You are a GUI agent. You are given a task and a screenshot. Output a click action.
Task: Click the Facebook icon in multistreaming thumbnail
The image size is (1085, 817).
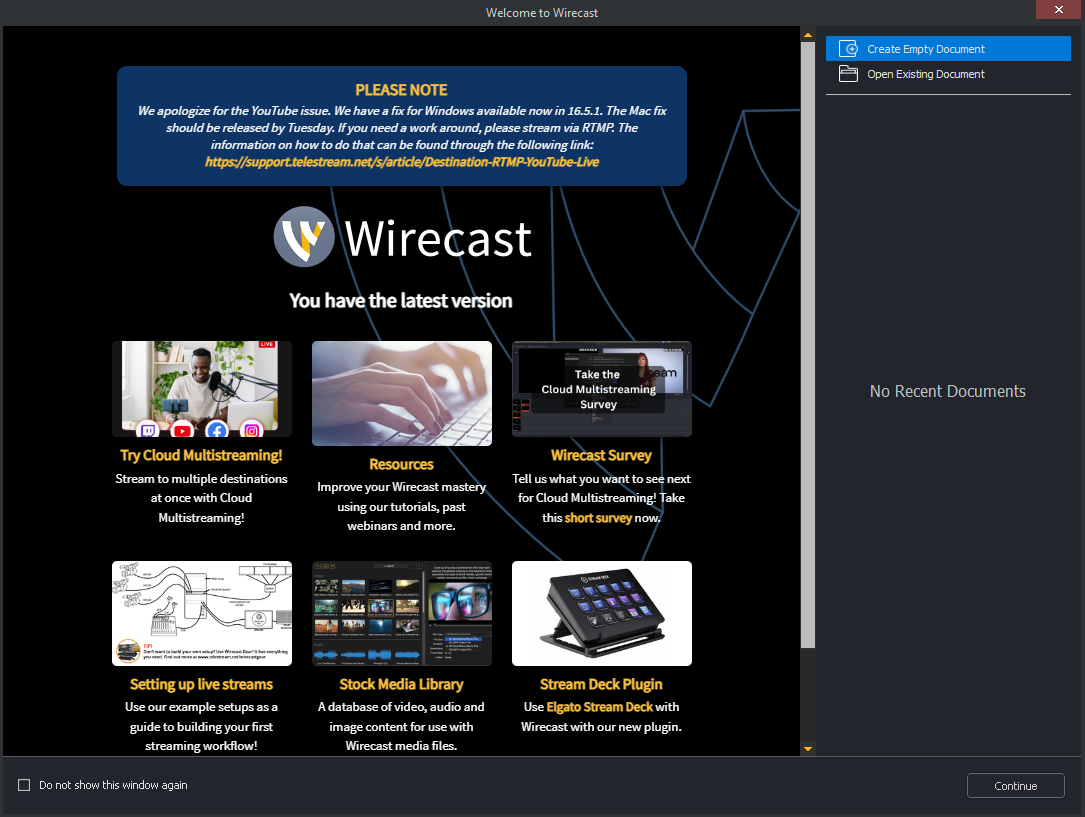pyautogui.click(x=217, y=430)
